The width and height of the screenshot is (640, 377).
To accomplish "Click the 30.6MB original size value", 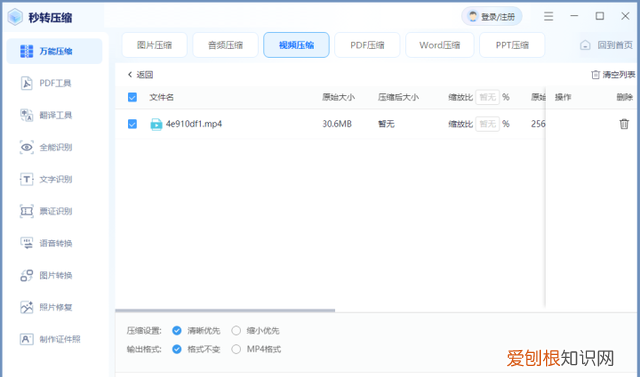I will click(x=337, y=124).
